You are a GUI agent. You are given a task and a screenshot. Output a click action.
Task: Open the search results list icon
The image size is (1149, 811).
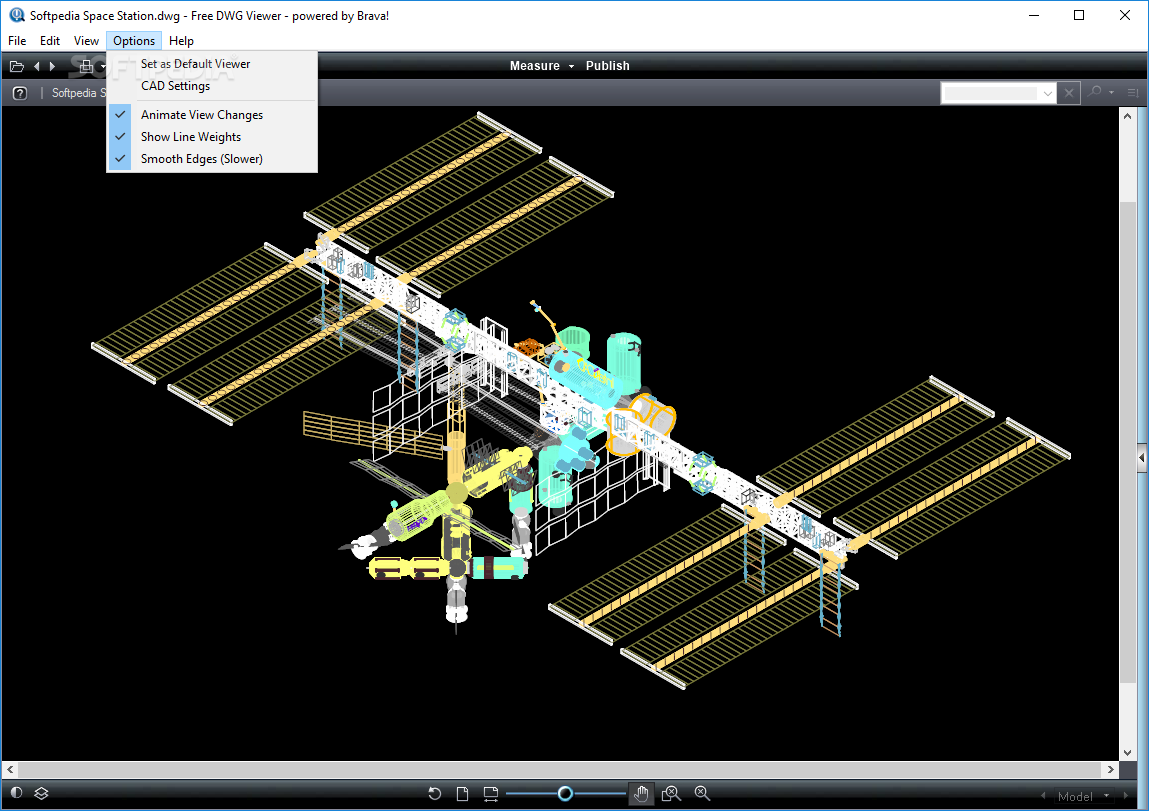(x=1133, y=92)
